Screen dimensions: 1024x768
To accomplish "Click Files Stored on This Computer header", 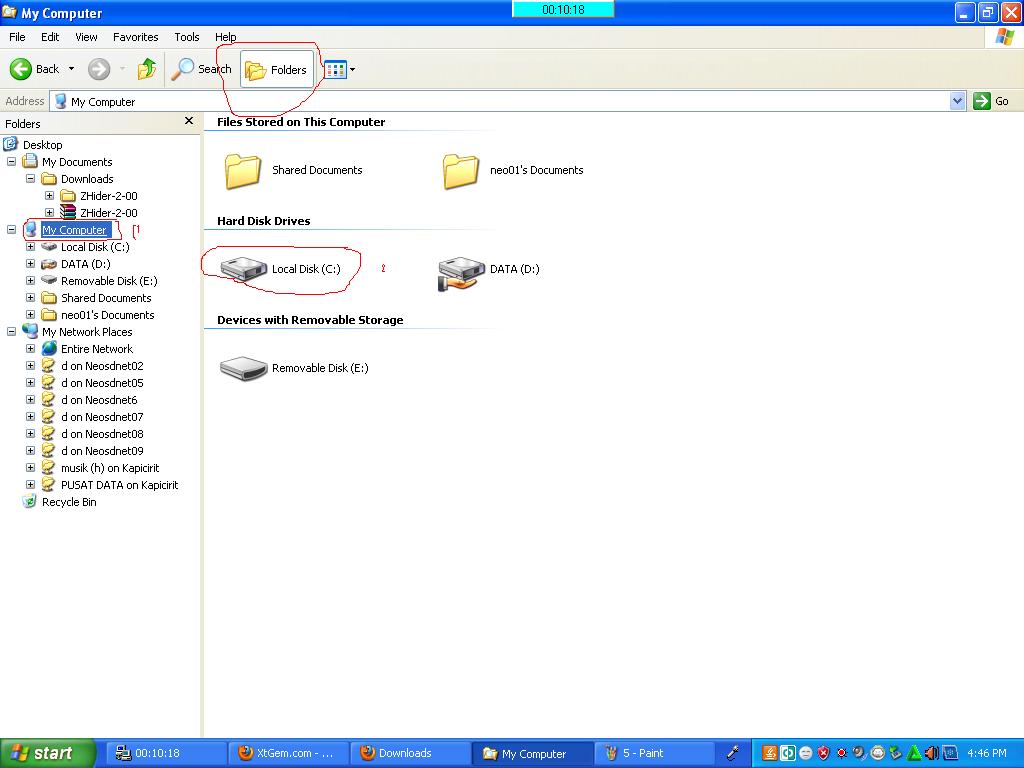I will pos(301,122).
